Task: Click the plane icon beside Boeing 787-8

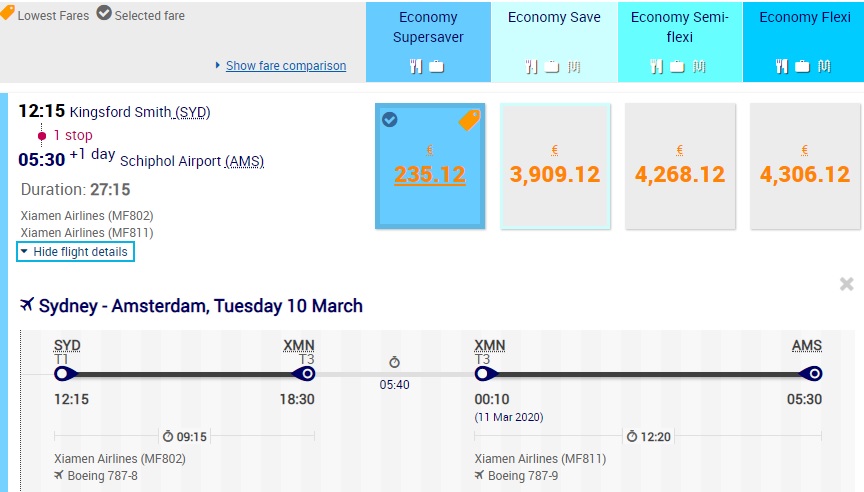Action: (x=58, y=475)
